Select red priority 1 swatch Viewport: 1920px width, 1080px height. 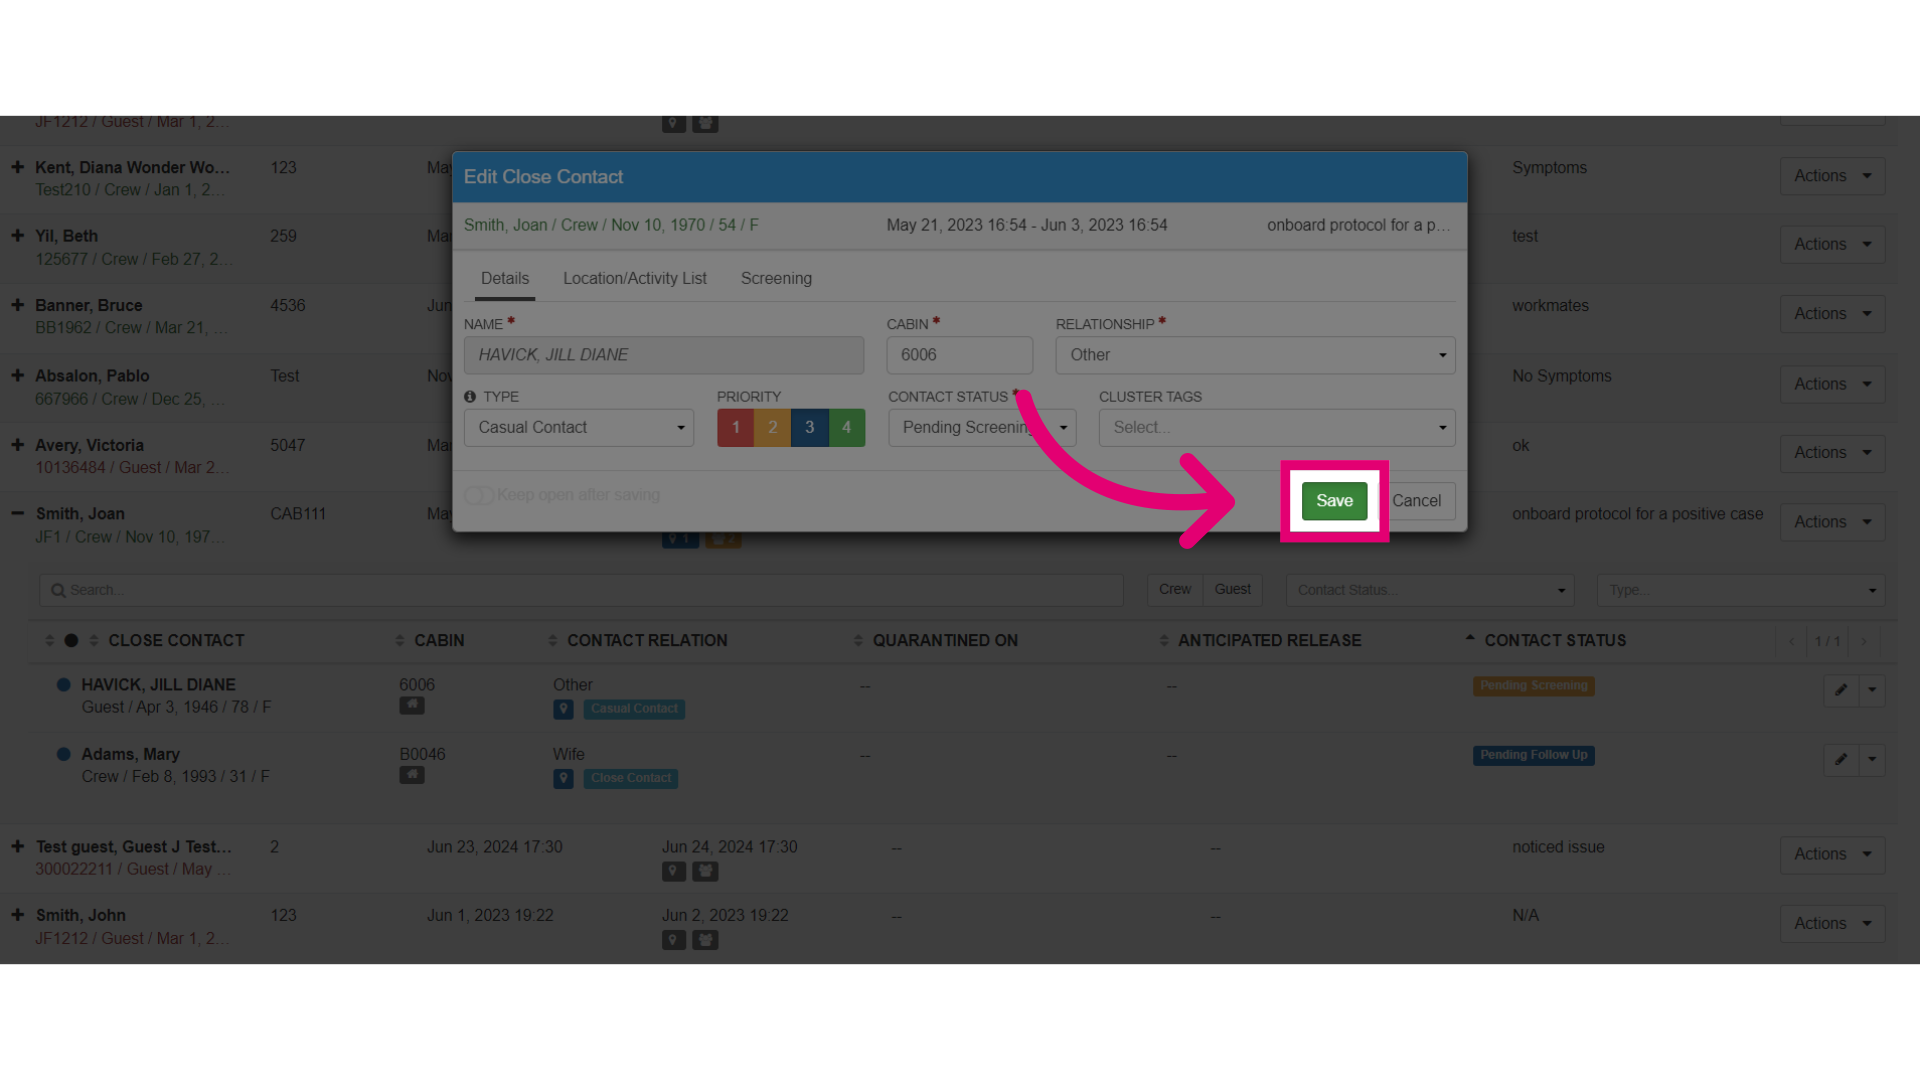tap(736, 428)
